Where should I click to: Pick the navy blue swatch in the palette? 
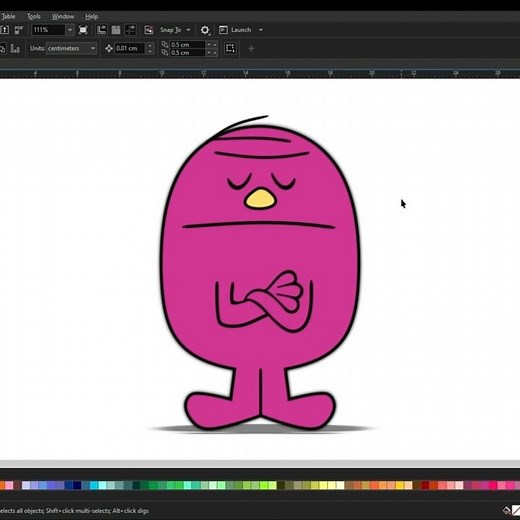(77, 485)
